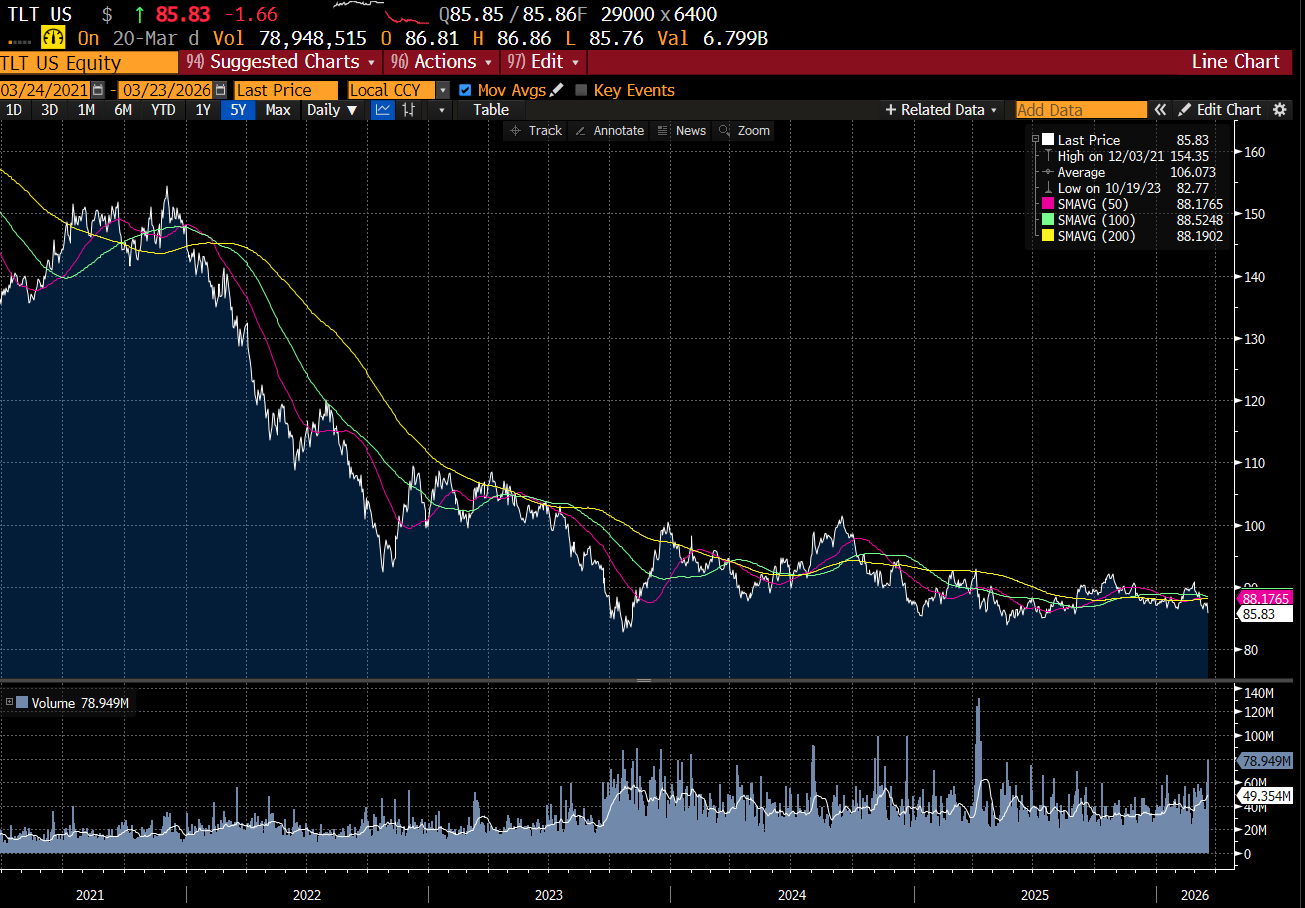
Task: Open the start date calendar picker icon
Action: (97, 90)
